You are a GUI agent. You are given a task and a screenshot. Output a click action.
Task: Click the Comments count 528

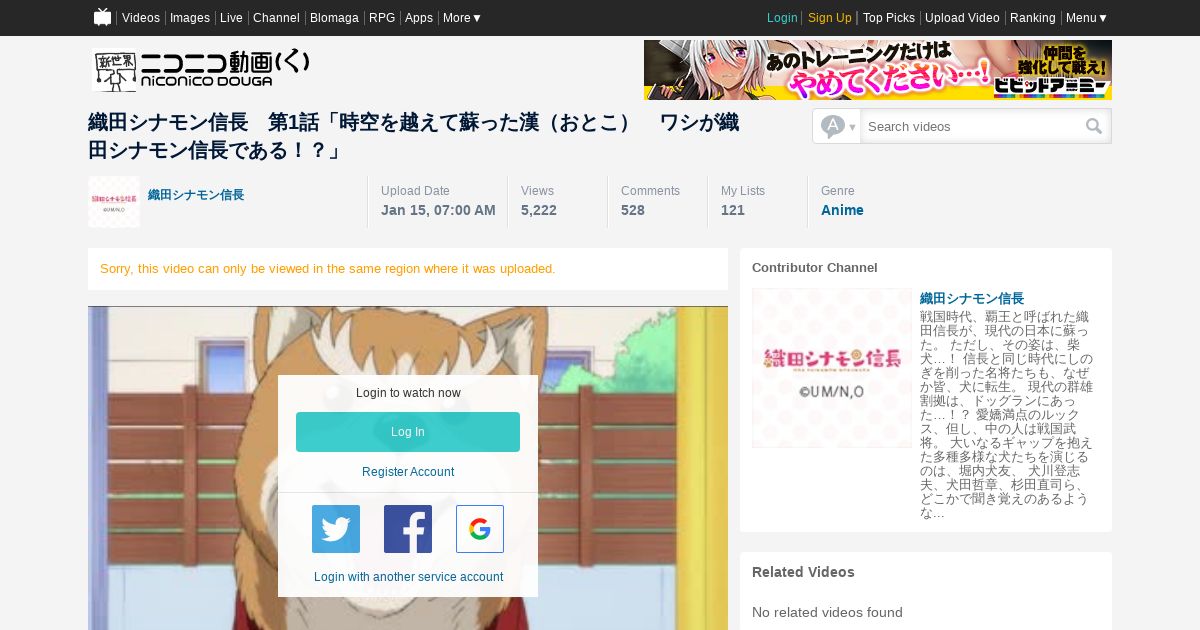(x=633, y=210)
